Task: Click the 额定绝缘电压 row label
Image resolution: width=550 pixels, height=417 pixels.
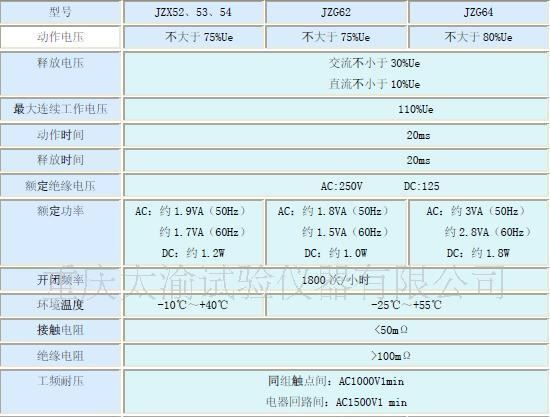Action: (x=60, y=186)
